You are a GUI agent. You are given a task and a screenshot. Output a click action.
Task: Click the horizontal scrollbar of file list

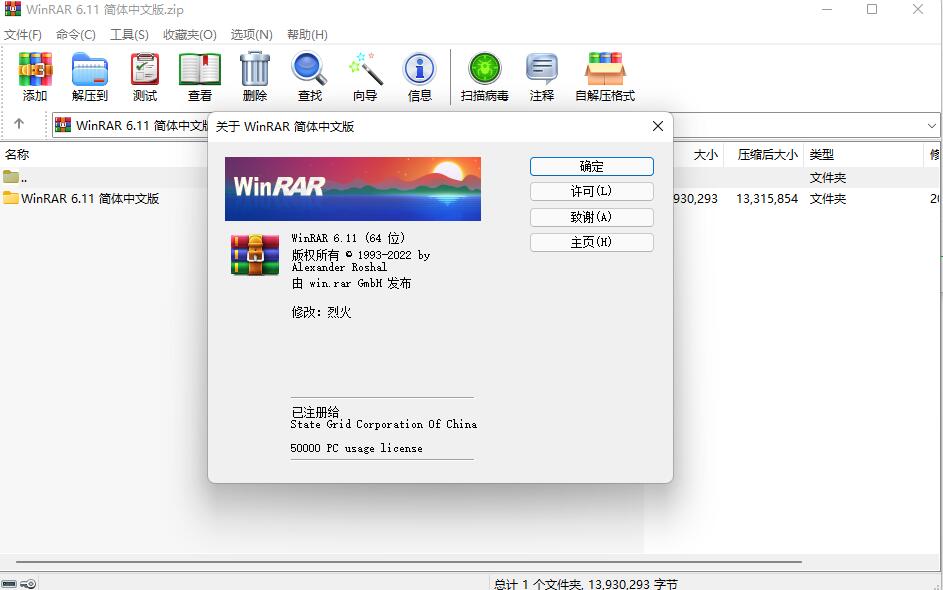(409, 562)
